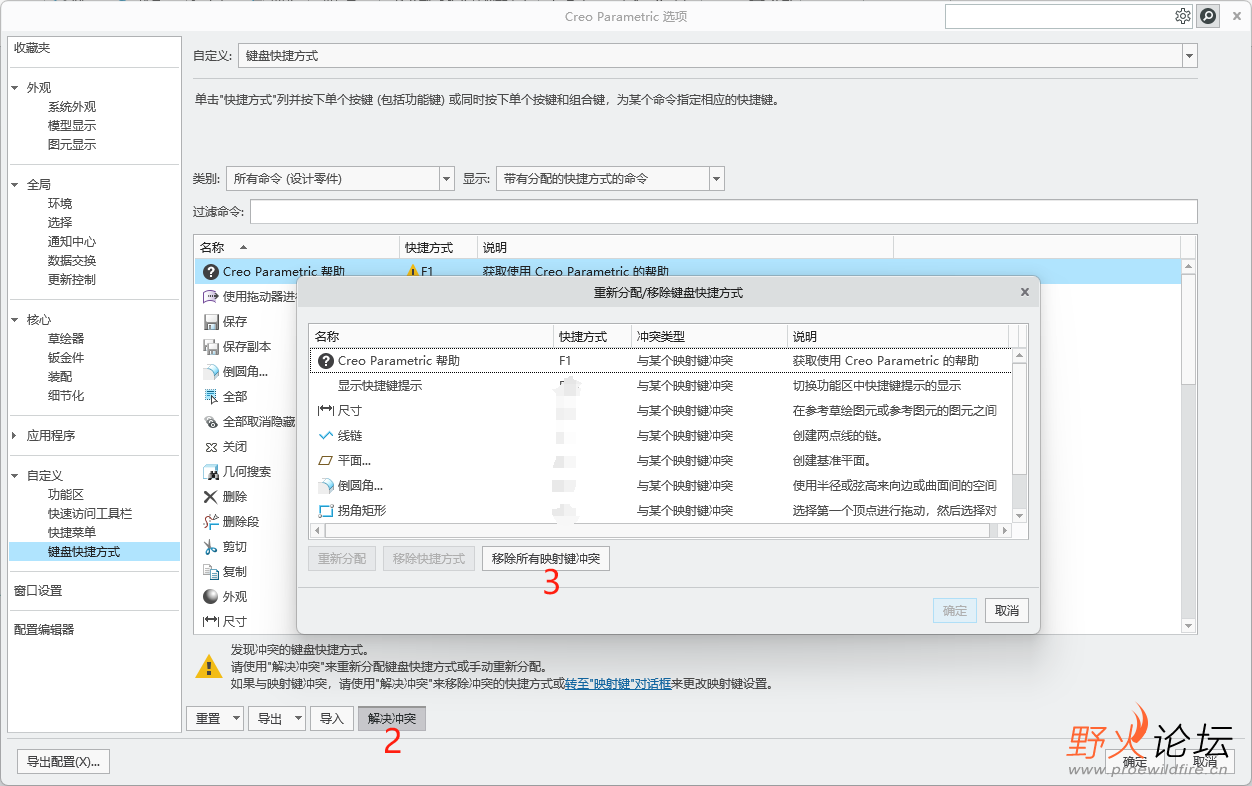1252x786 pixels.
Task: Click the 外观 sphere icon
Action: [211, 597]
